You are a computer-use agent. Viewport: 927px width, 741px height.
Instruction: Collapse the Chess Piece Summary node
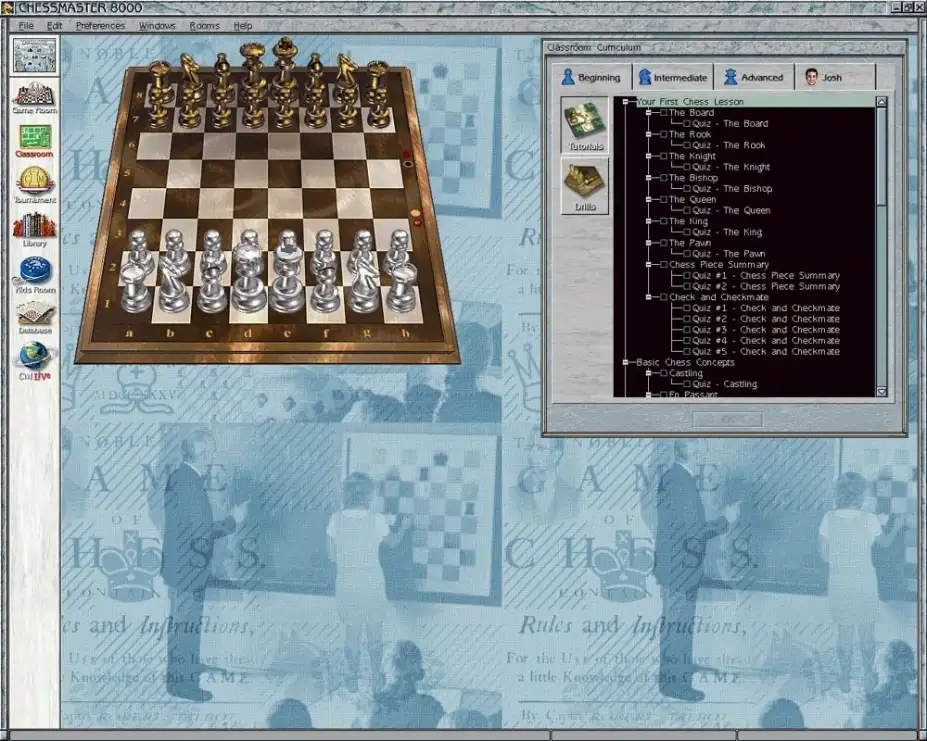point(649,264)
